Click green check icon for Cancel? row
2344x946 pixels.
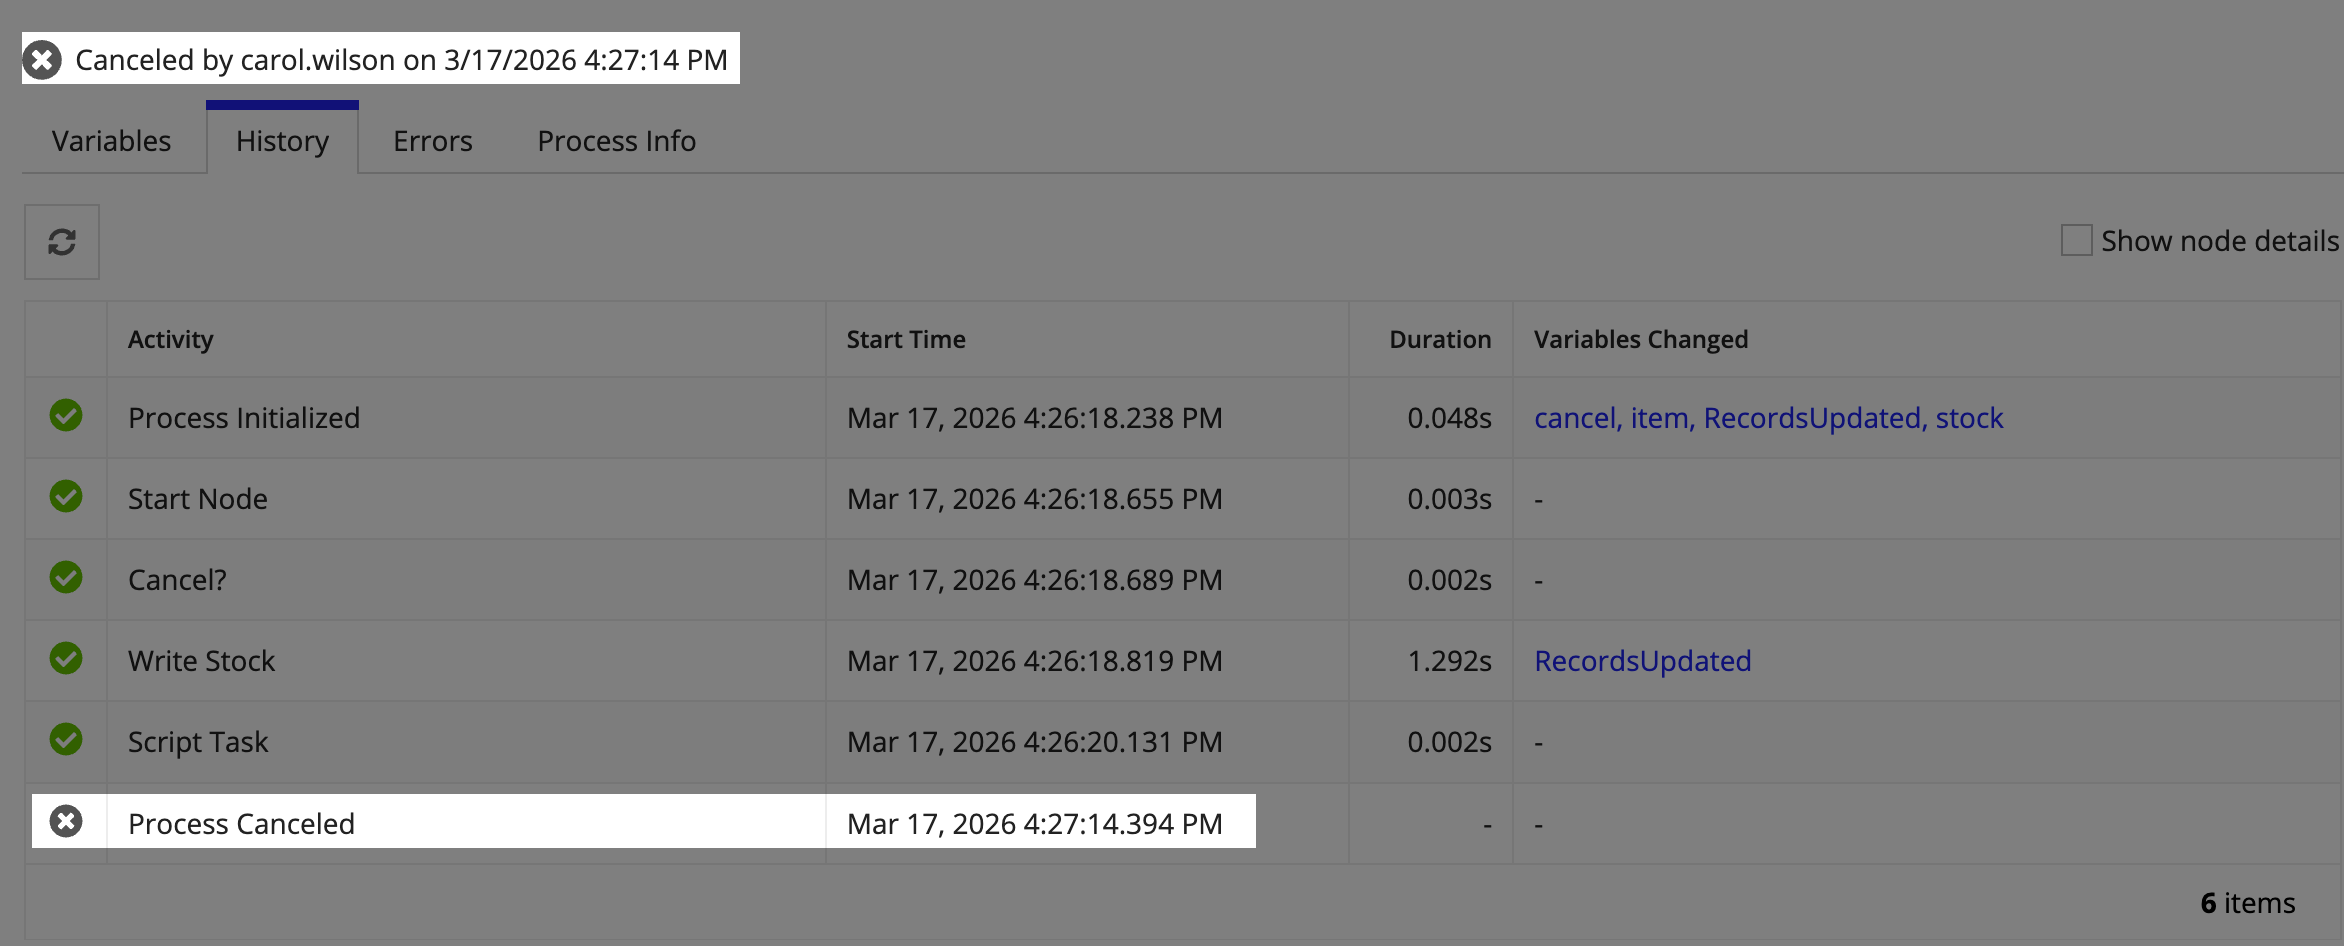[66, 578]
